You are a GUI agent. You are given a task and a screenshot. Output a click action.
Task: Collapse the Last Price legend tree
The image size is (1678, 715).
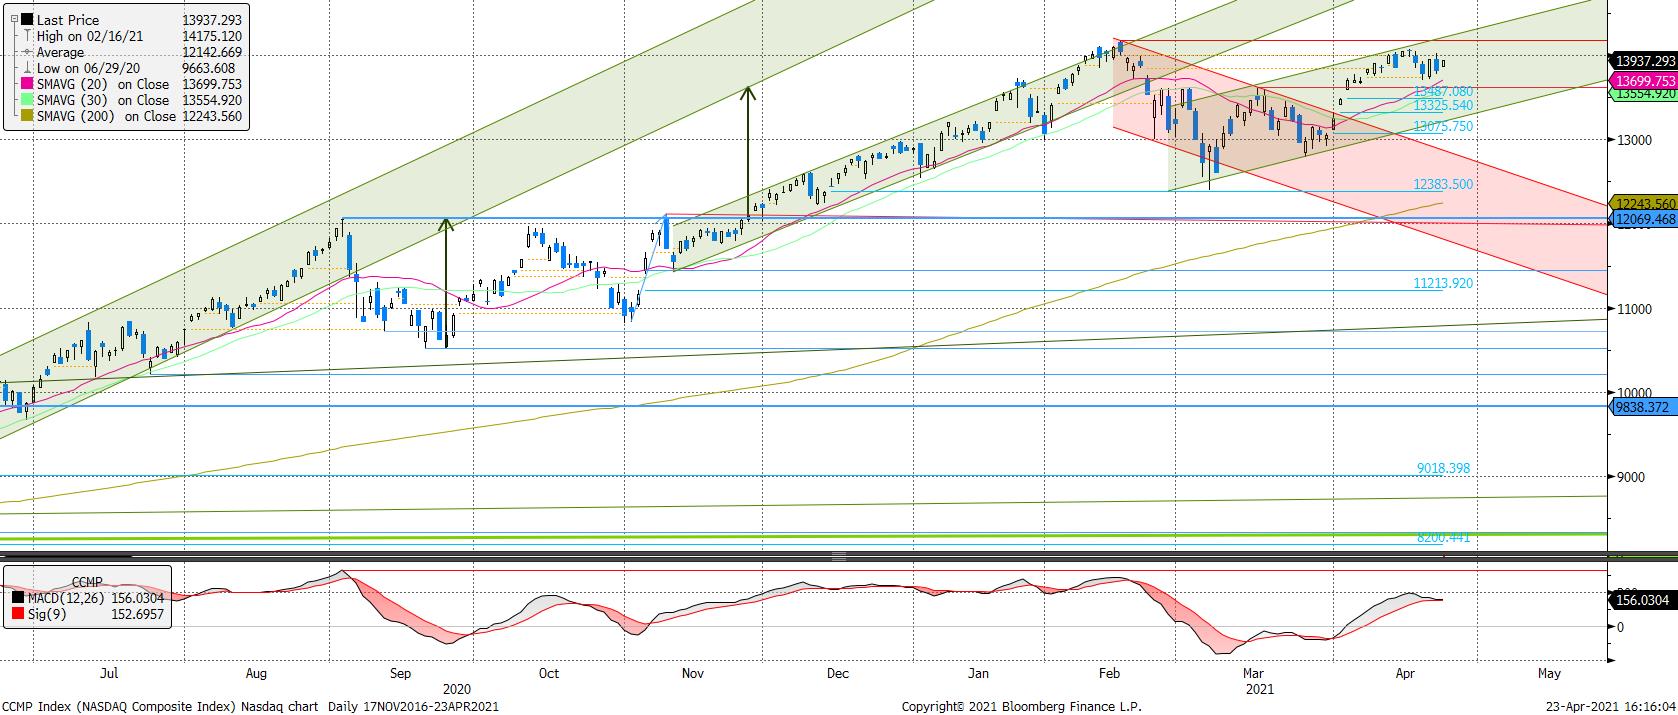13,20
